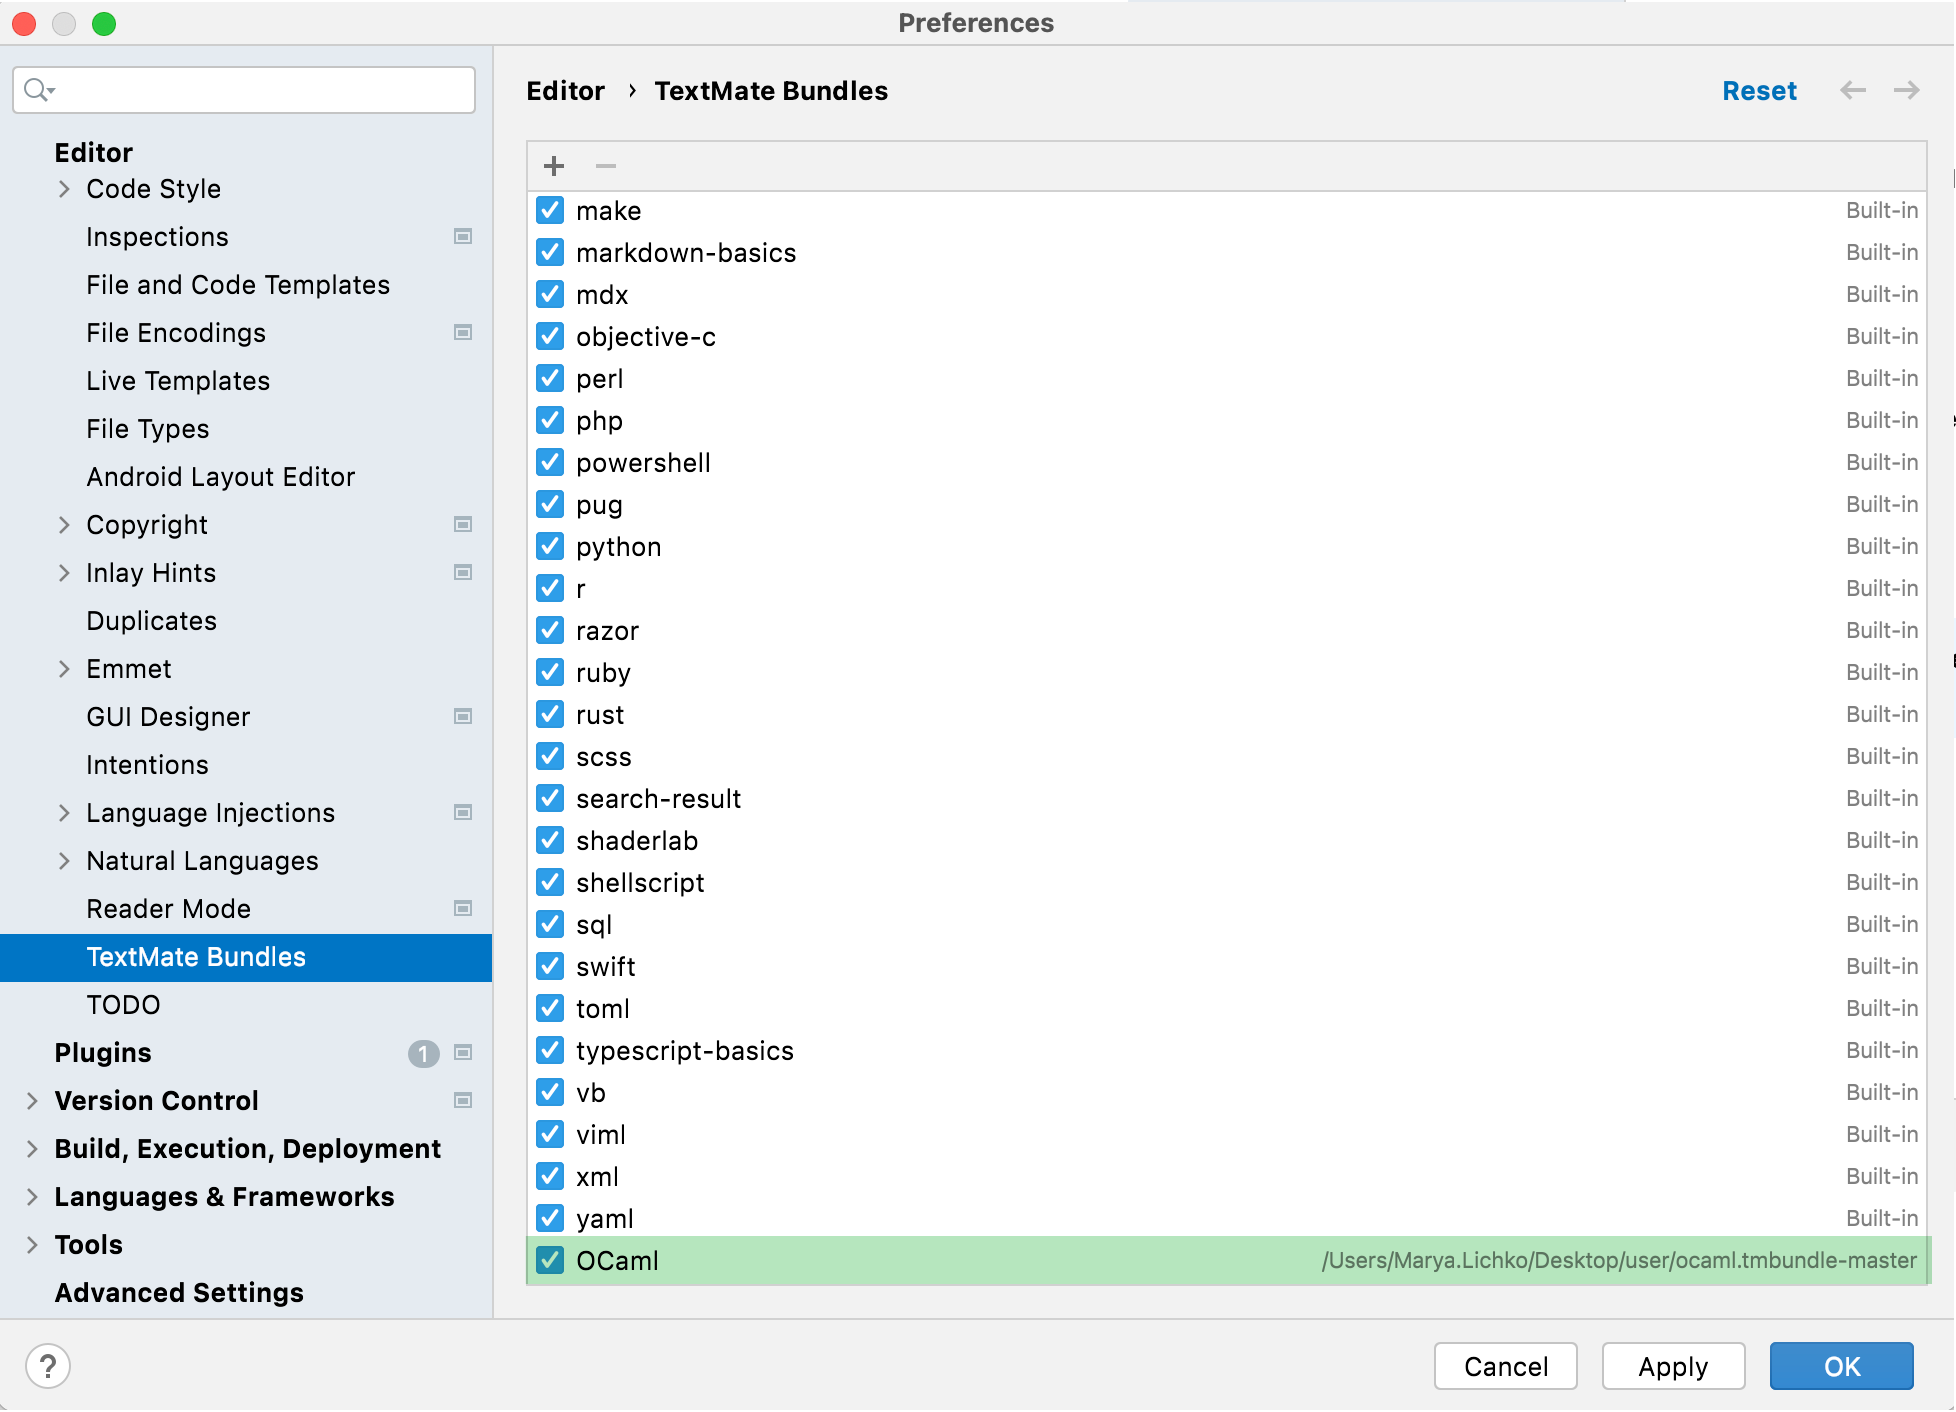This screenshot has height=1412, width=1956.
Task: Click the Apply button
Action: pyautogui.click(x=1674, y=1366)
